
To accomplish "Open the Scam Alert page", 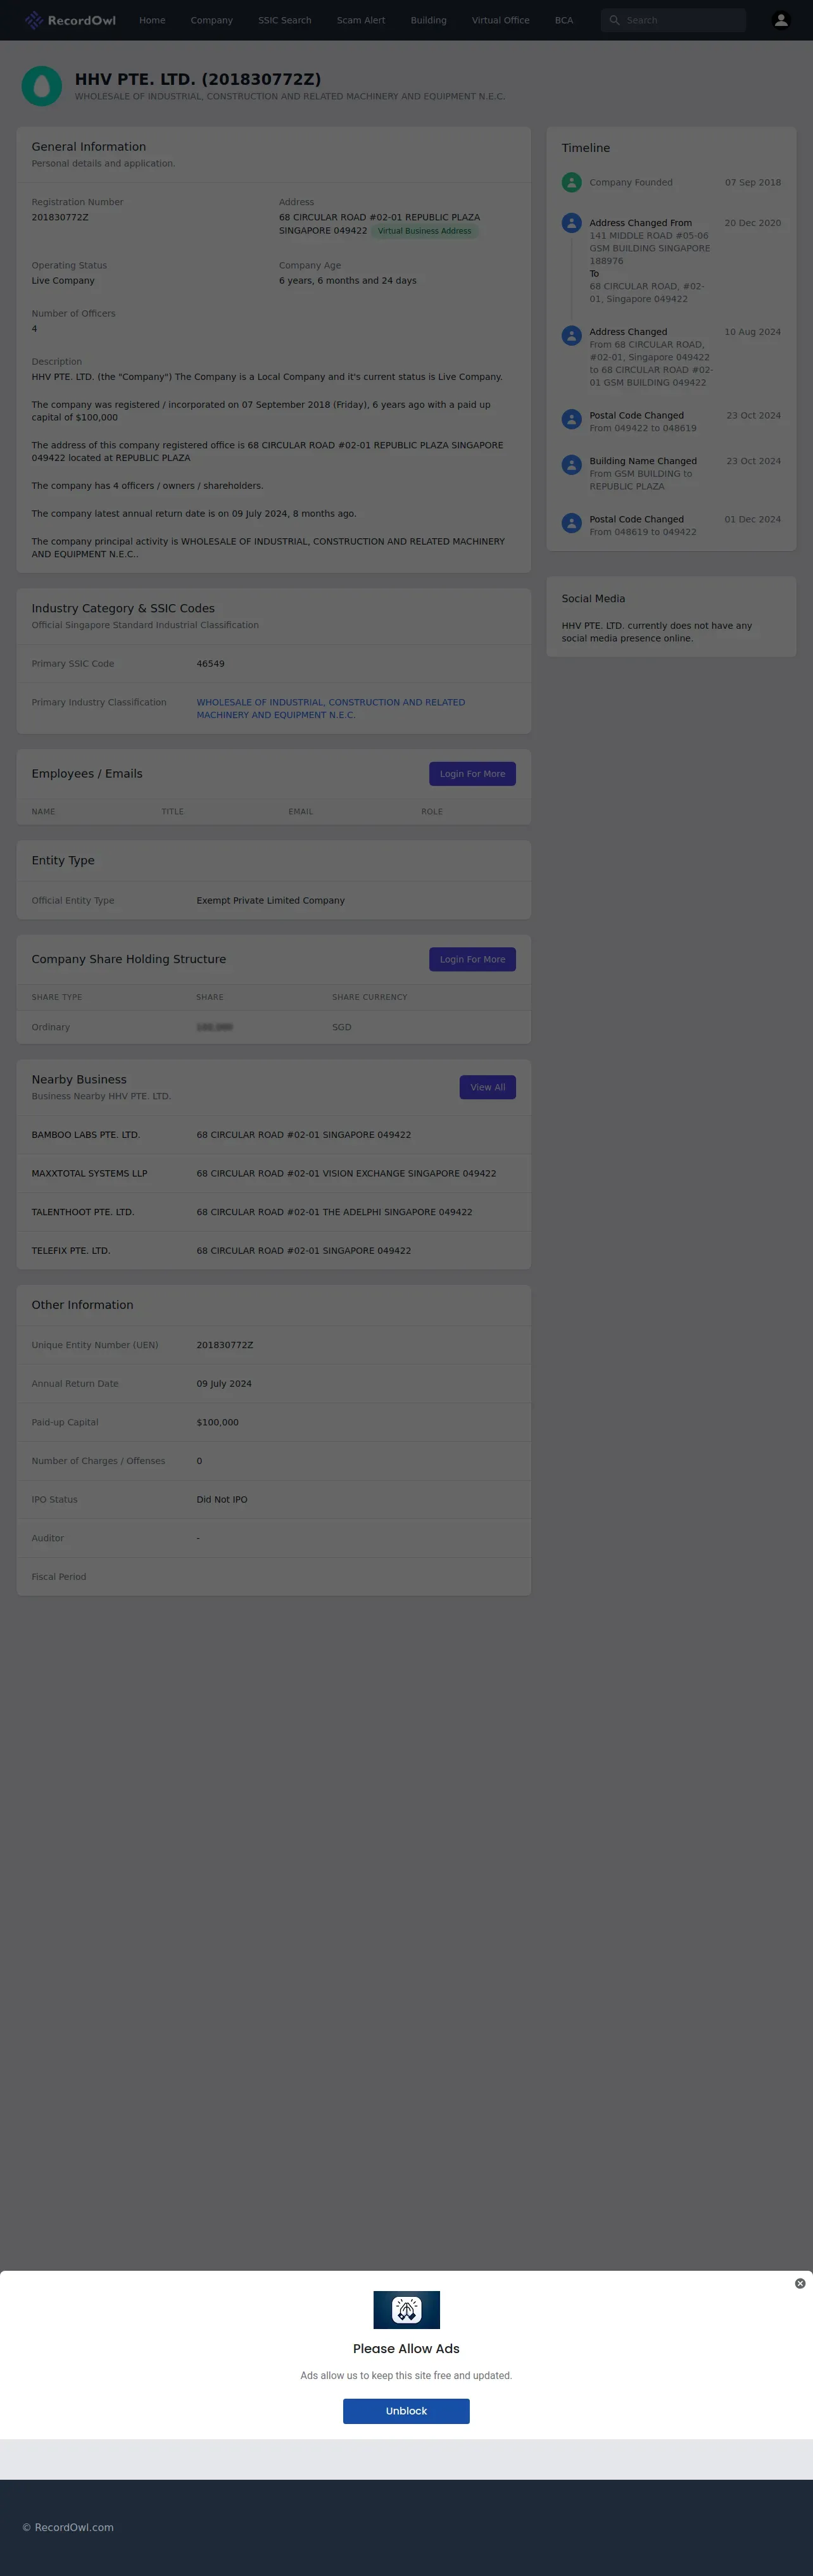I will pyautogui.click(x=361, y=20).
